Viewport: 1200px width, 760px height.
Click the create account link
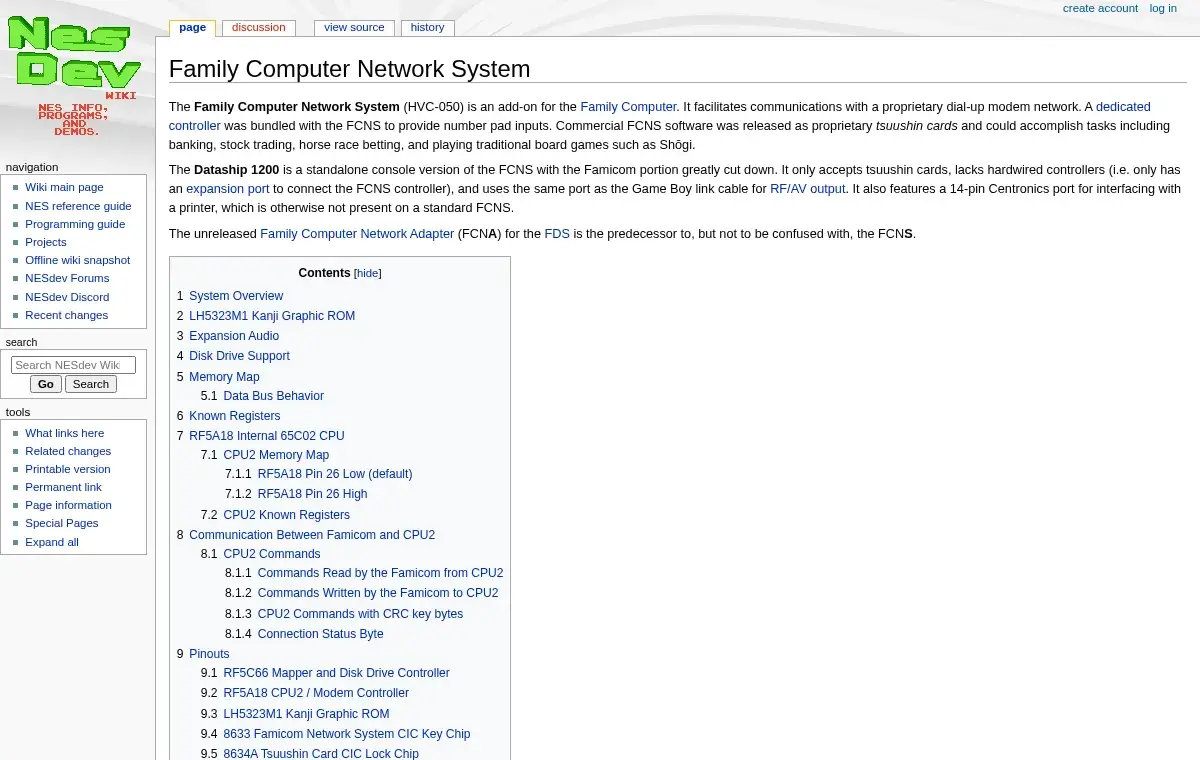tap(1100, 8)
